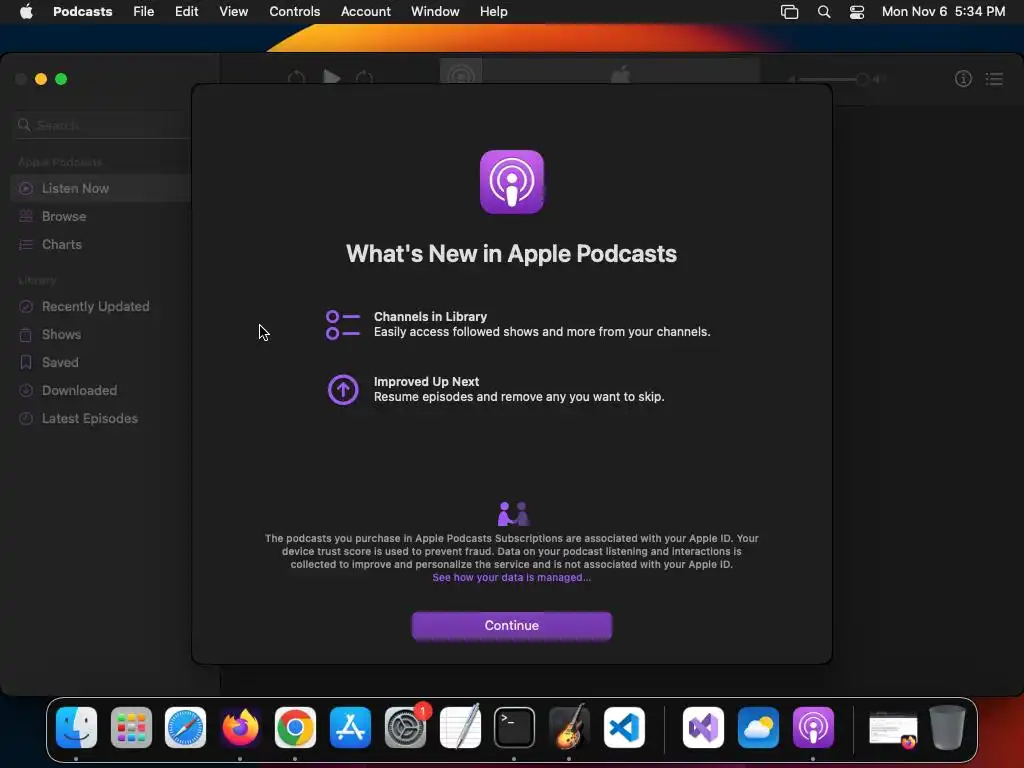Open Visual Studio Code from the Dock
The image size is (1024, 768).
pos(624,728)
